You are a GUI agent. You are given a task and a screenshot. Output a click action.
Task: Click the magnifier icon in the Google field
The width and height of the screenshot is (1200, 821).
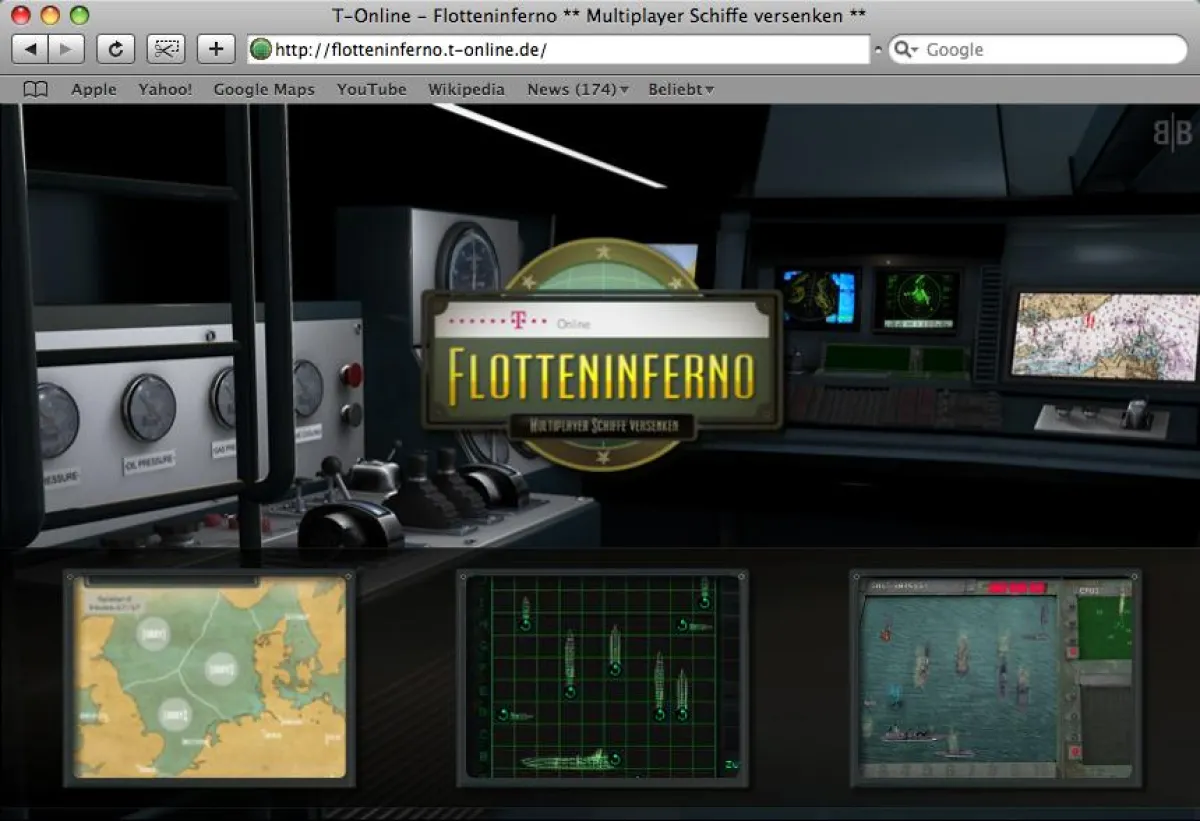(905, 49)
